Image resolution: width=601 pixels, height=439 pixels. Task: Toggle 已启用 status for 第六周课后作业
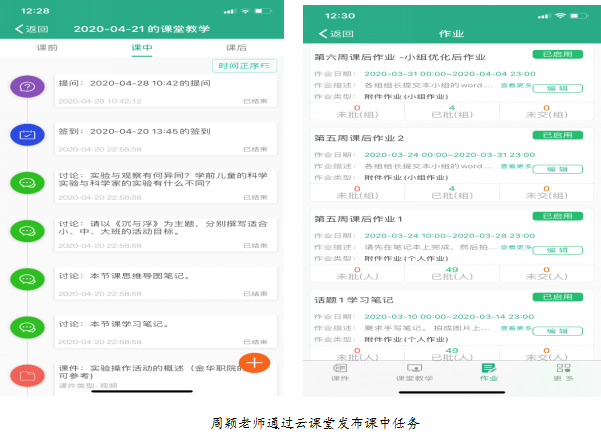point(557,55)
